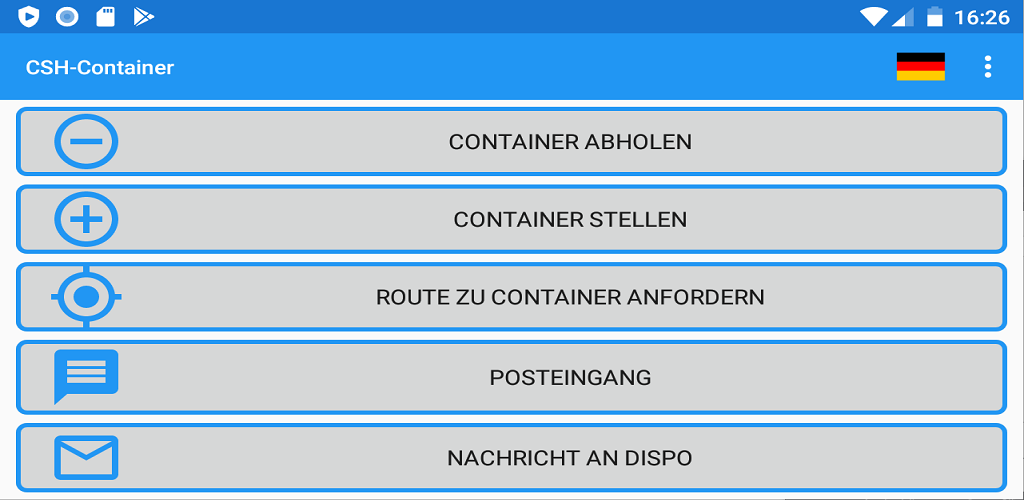Tap the battery status icon
Screen dimensions: 1024x500
point(935,16)
